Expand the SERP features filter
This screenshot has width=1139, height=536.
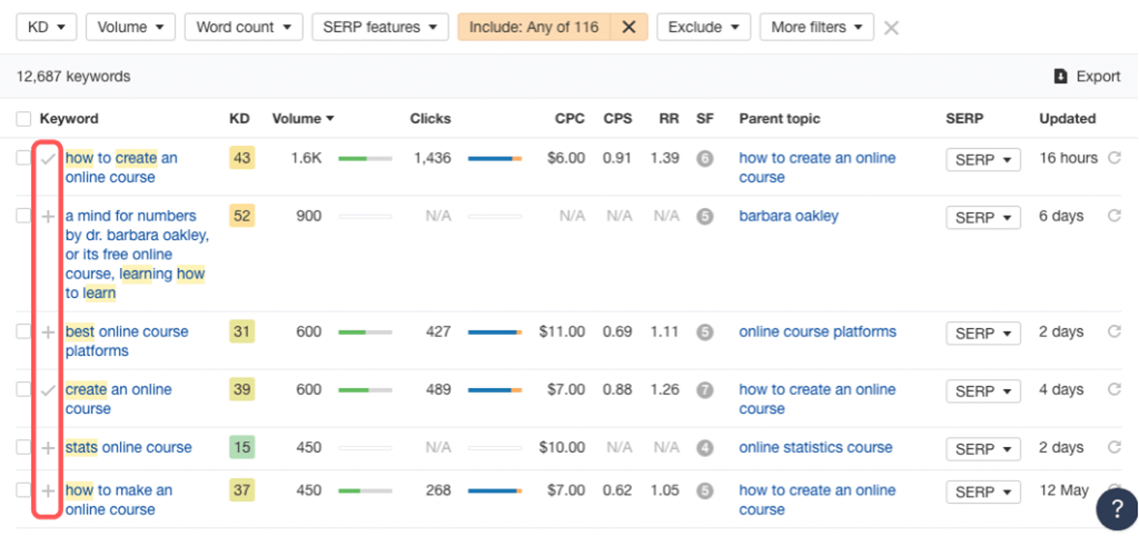[380, 27]
